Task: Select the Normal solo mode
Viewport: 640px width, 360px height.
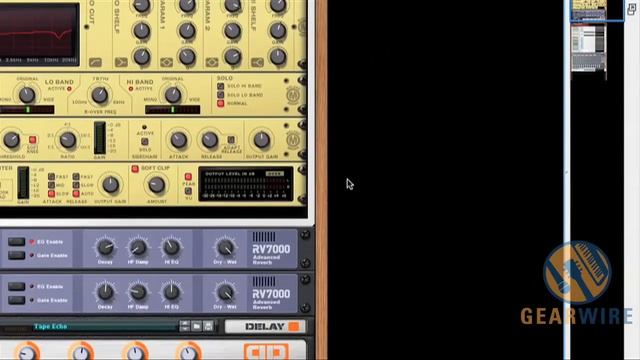Action: [220, 103]
